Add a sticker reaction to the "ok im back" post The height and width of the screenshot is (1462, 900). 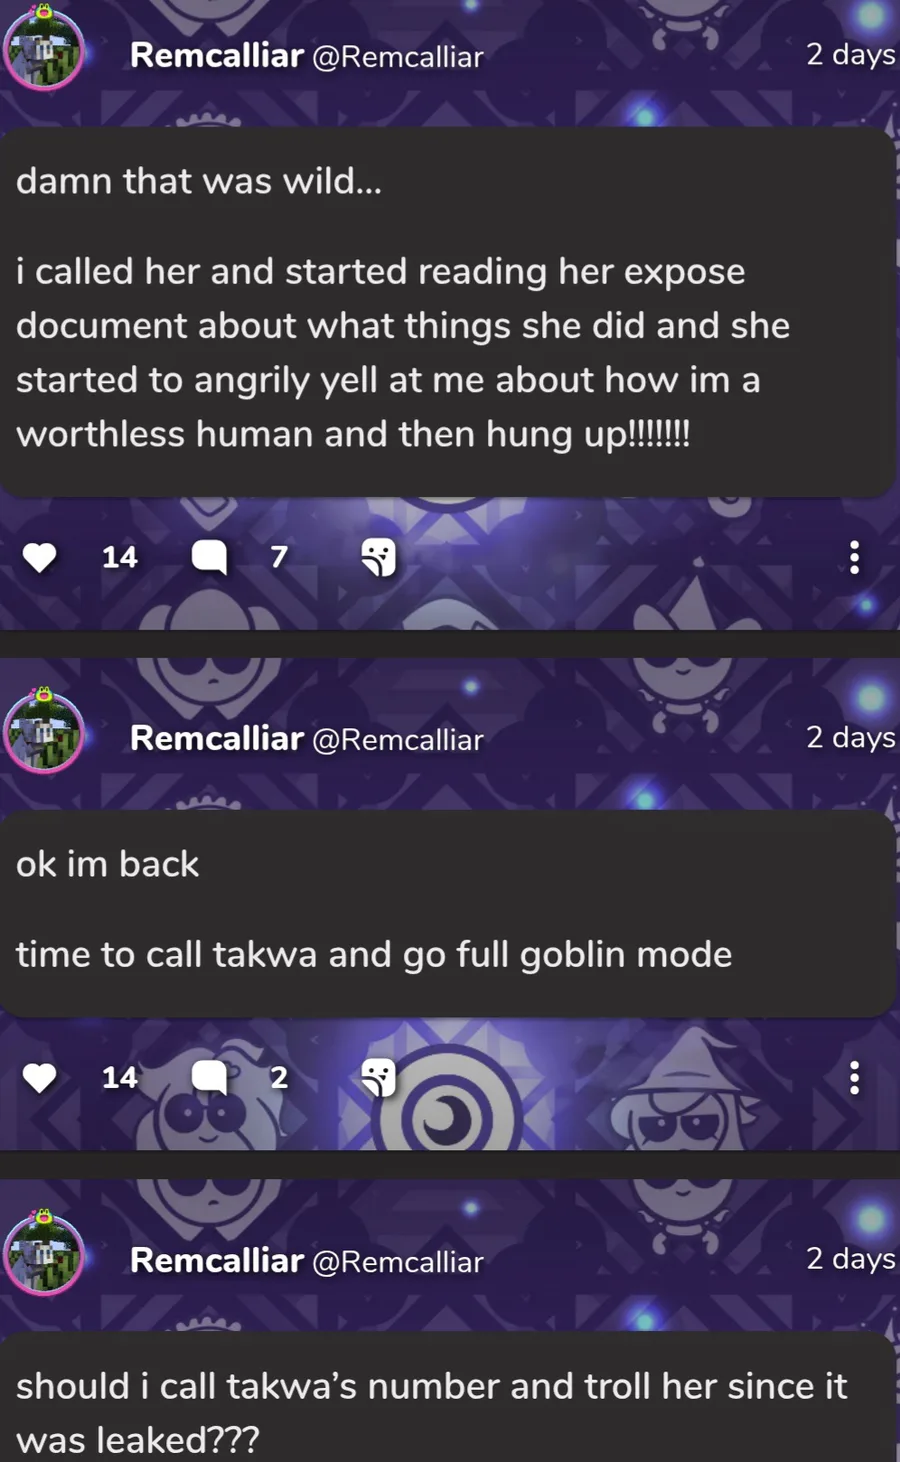coord(378,1078)
